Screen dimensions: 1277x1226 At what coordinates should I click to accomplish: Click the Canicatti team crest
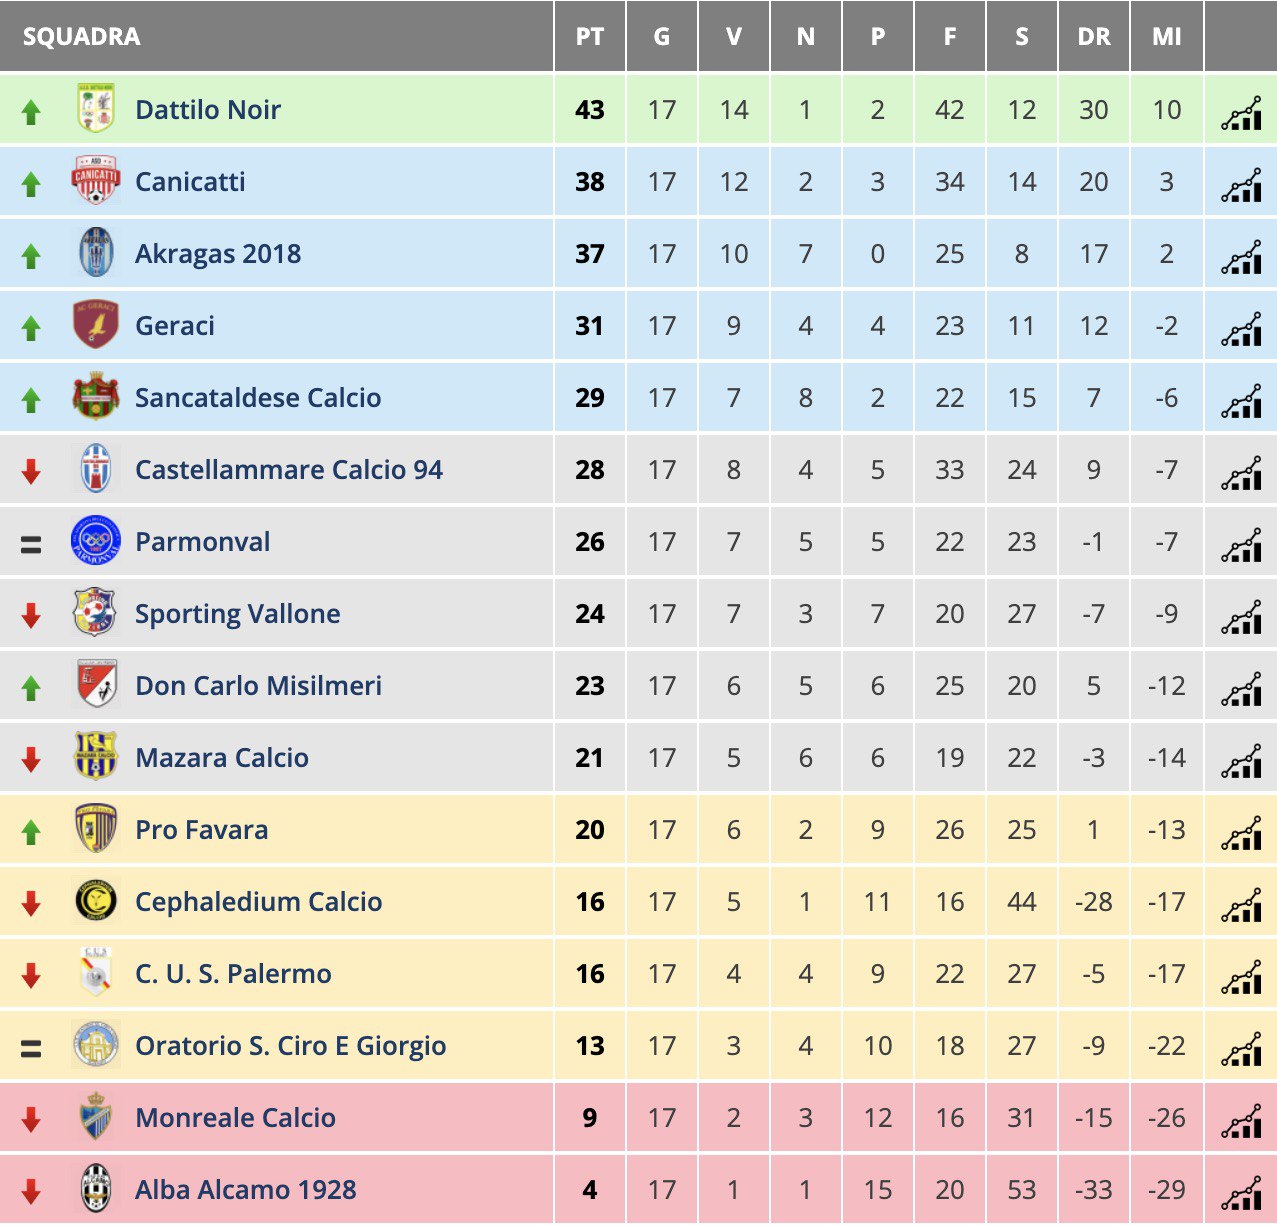96,181
